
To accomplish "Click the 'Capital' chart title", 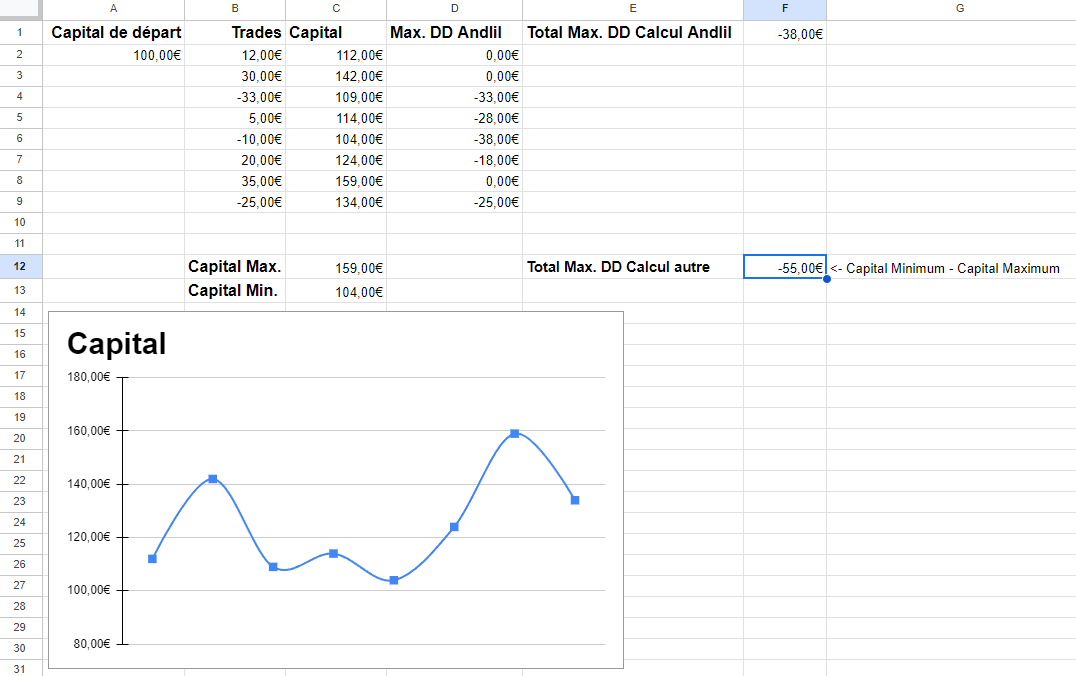I will (x=117, y=344).
